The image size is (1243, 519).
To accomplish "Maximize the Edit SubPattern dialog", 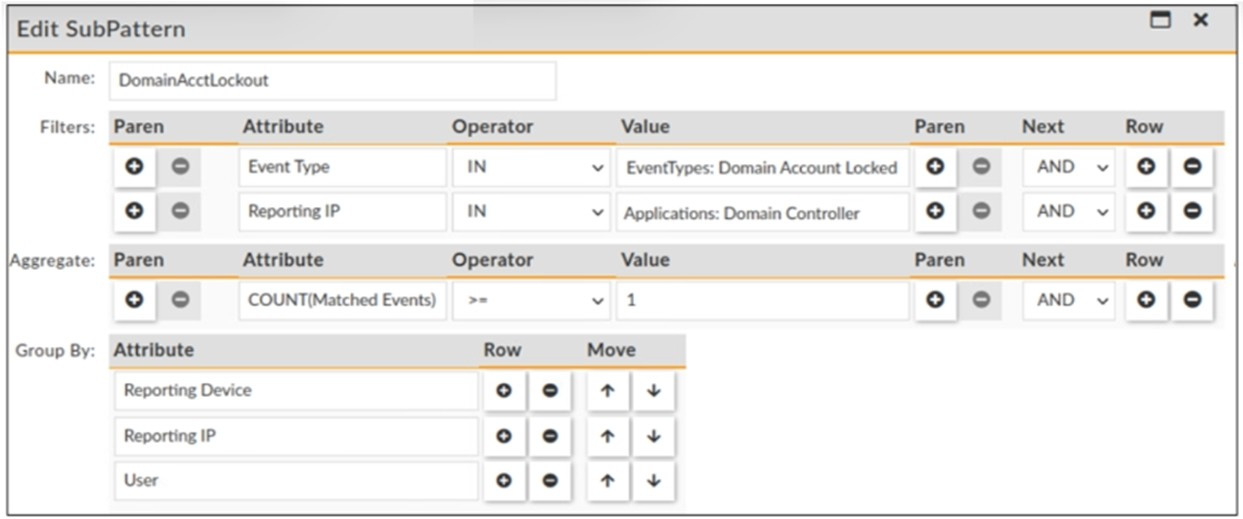I will (x=1160, y=20).
